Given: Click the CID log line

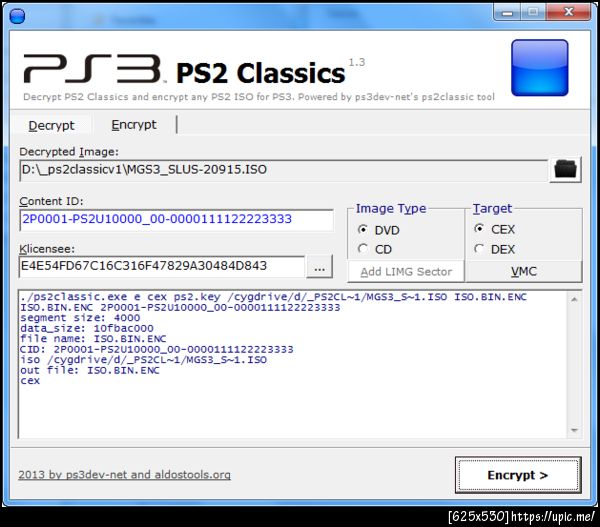Looking at the screenshot, I should [157, 349].
